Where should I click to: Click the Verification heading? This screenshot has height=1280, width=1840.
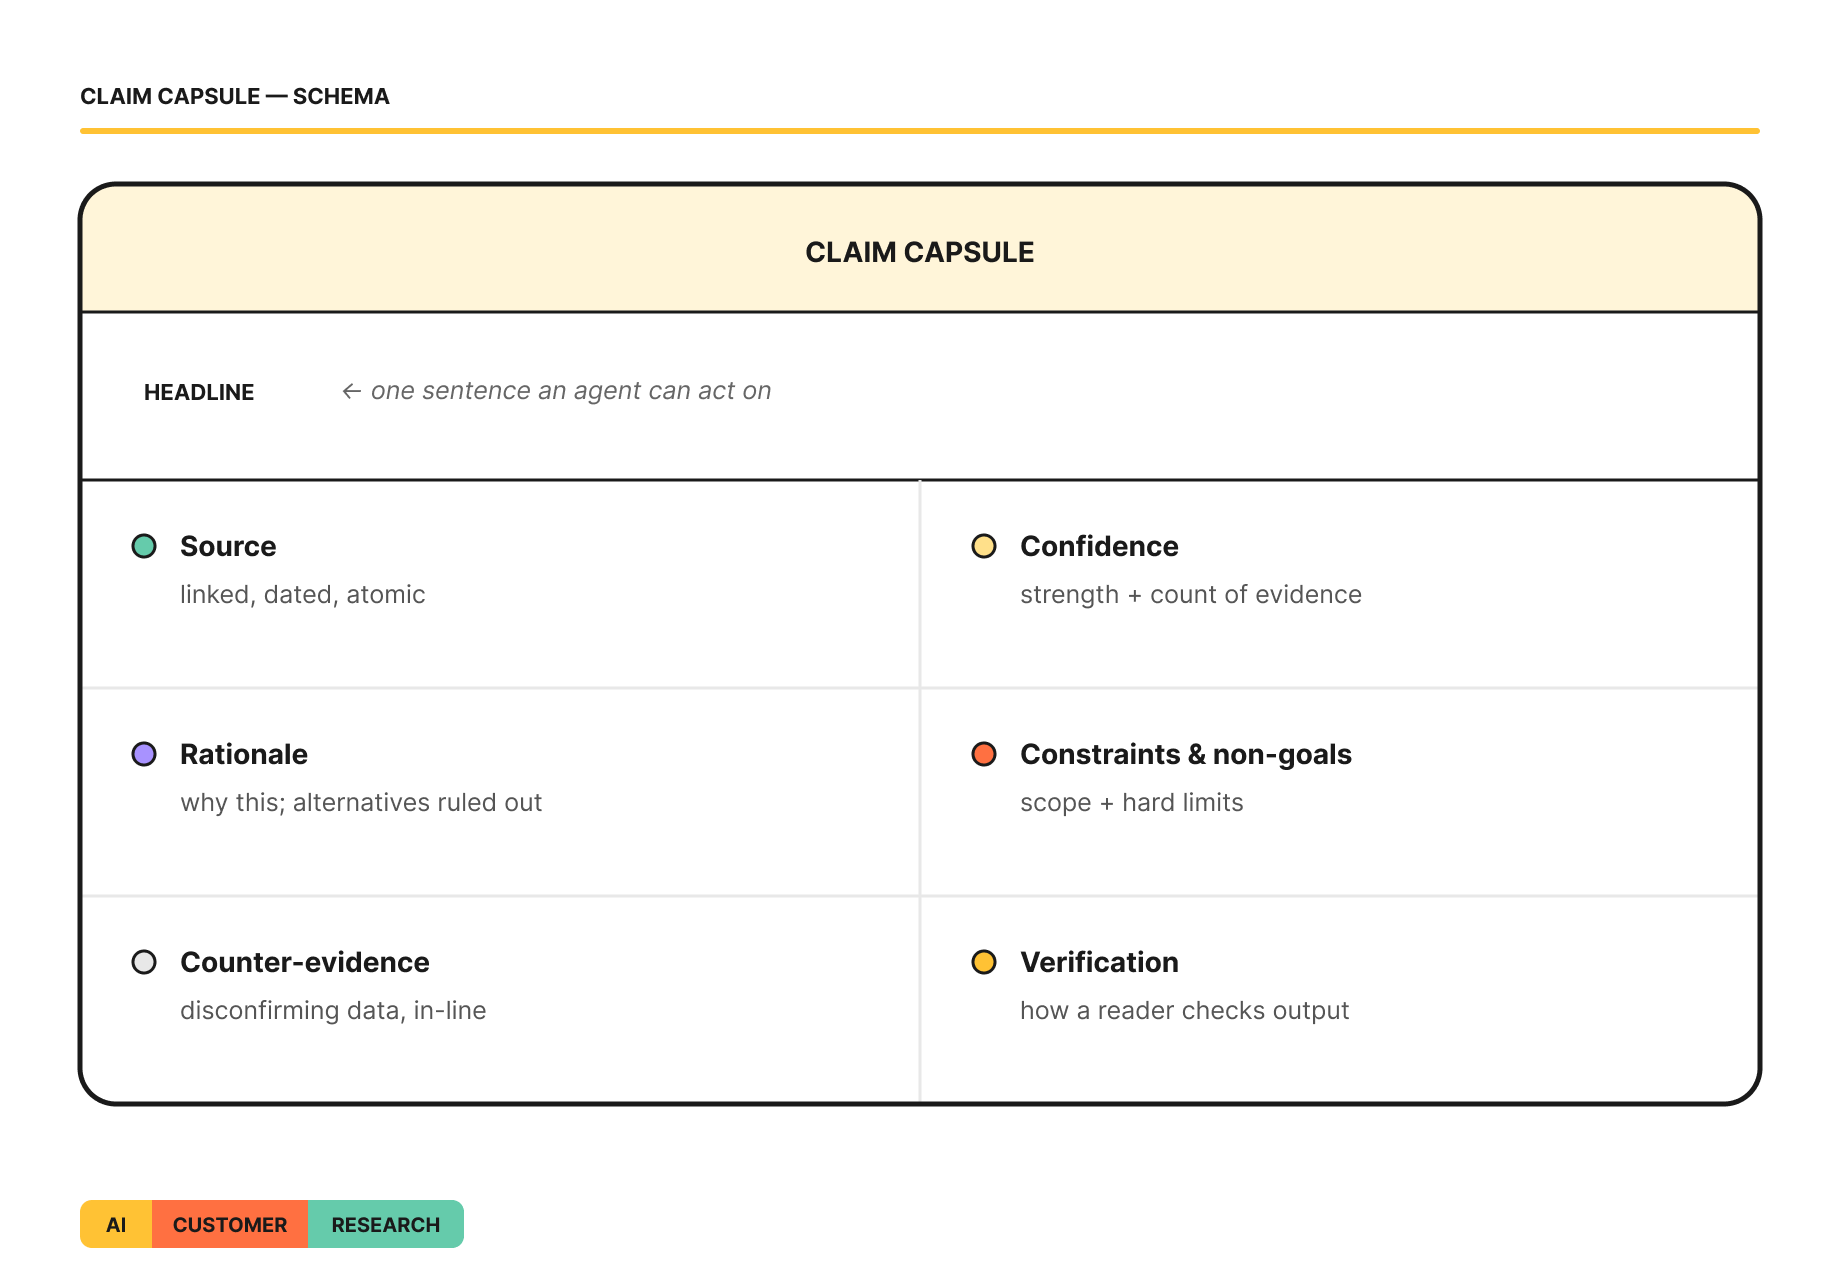(x=1099, y=962)
